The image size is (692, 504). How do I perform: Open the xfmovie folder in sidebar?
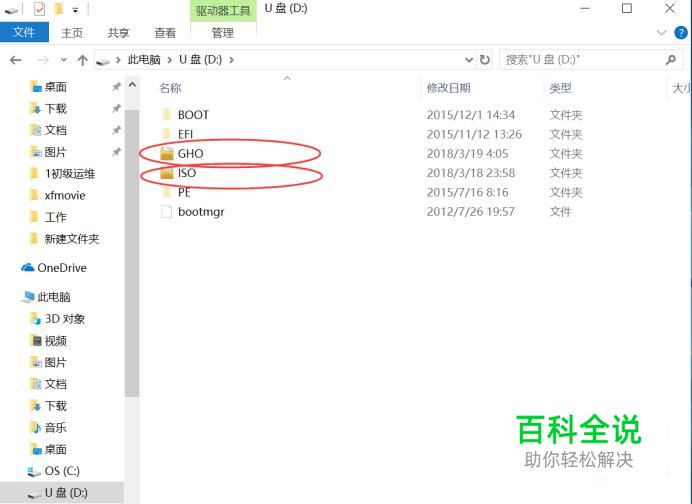click(x=58, y=196)
